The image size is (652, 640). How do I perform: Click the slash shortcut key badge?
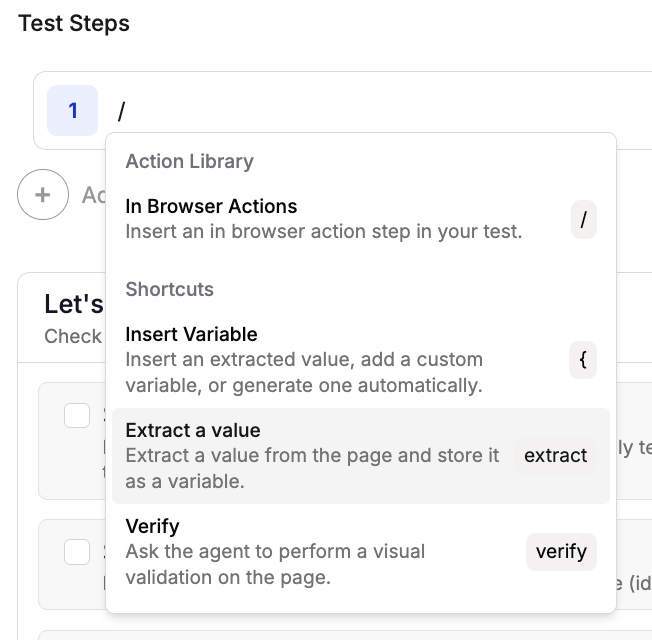click(x=583, y=219)
